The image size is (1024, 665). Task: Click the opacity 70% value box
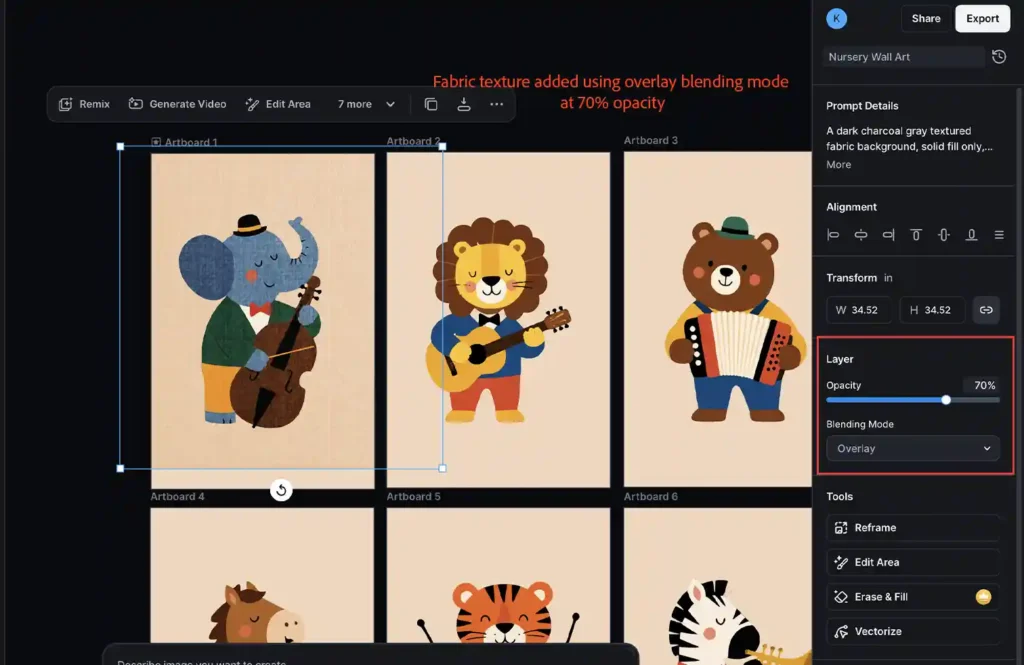(x=982, y=385)
